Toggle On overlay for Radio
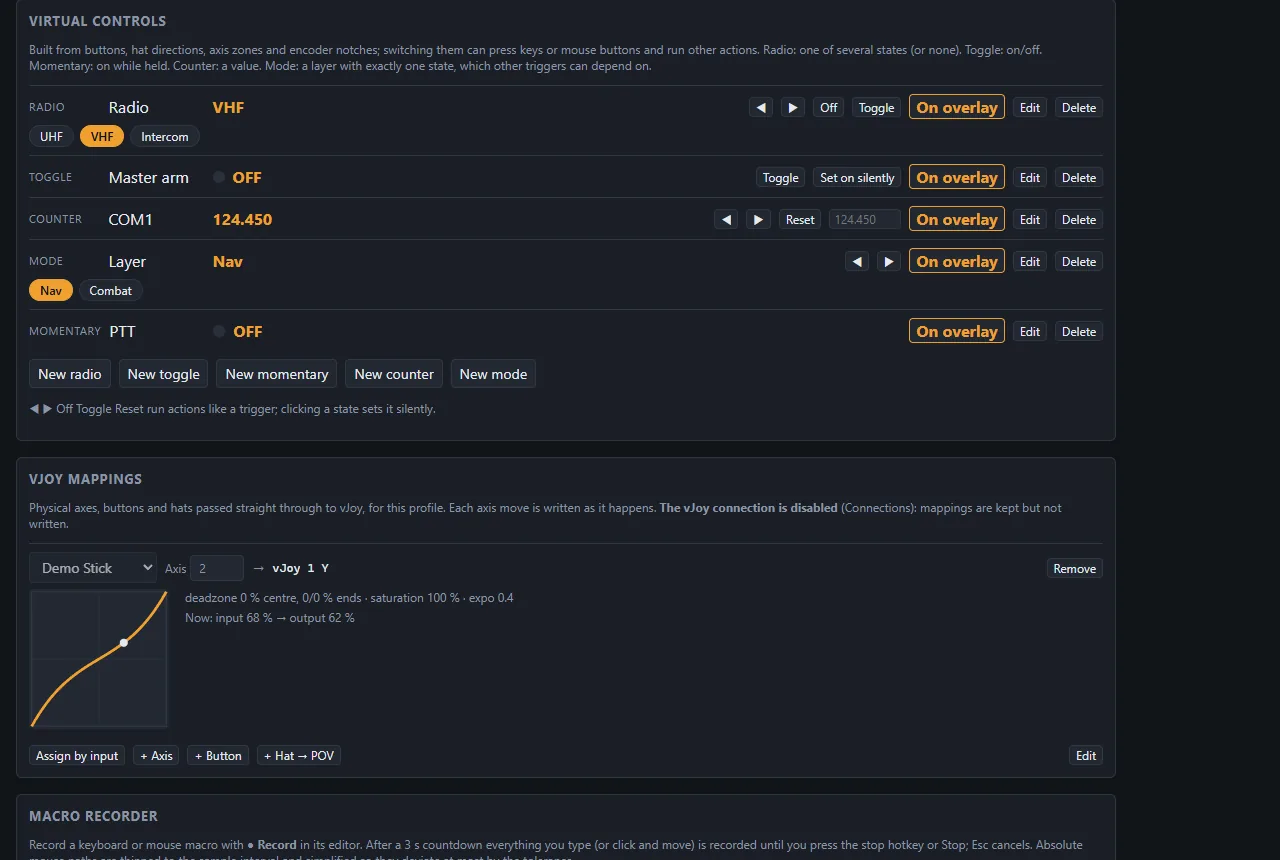1280x860 pixels. (957, 107)
